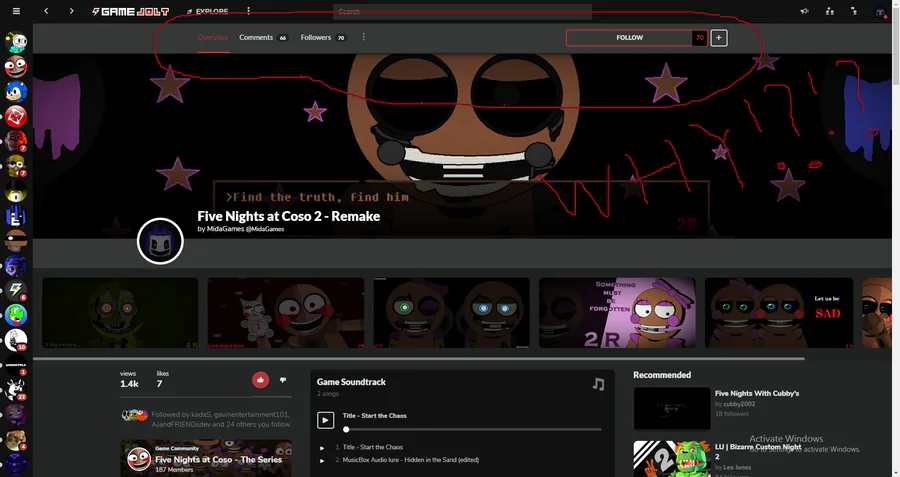
Task: Open the three-dot menu beside Followers
Action: pyautogui.click(x=363, y=37)
